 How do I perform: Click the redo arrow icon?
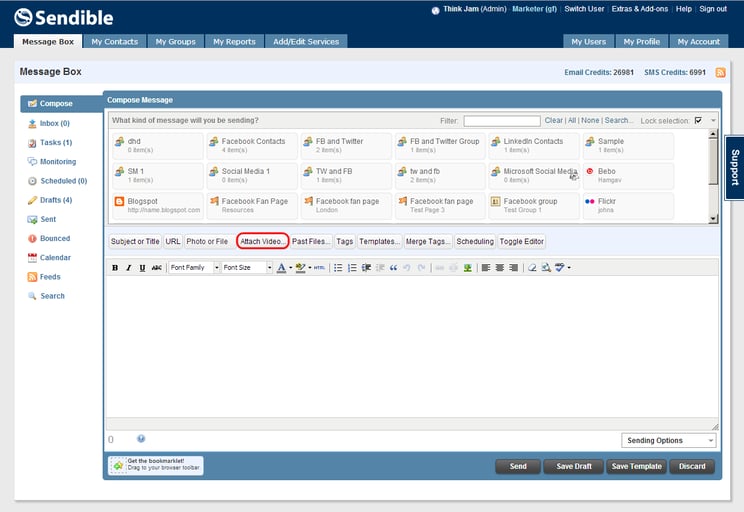(x=421, y=268)
